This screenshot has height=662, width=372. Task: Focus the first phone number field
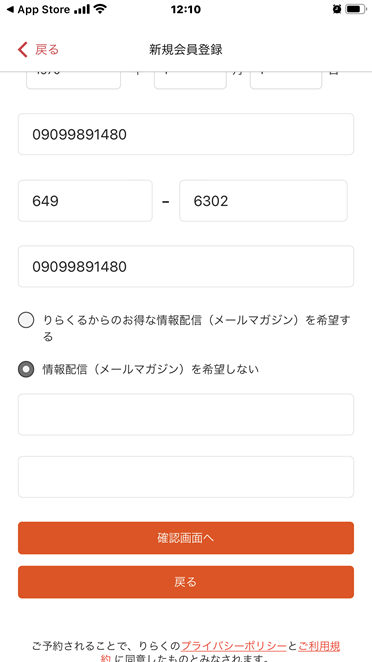186,134
